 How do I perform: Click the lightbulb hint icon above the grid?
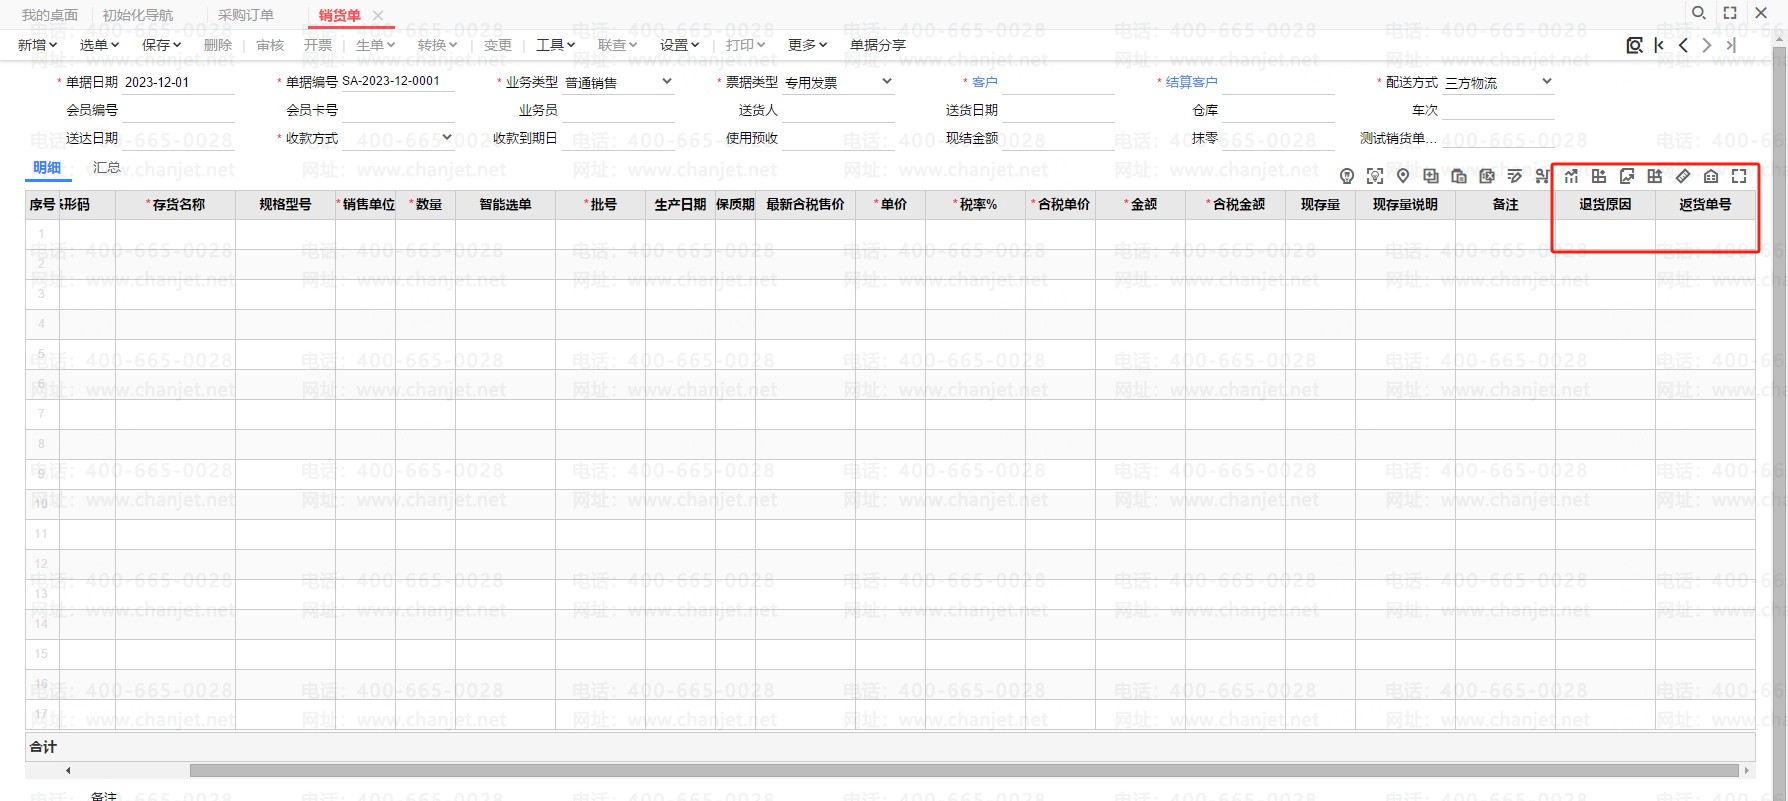tap(1347, 177)
